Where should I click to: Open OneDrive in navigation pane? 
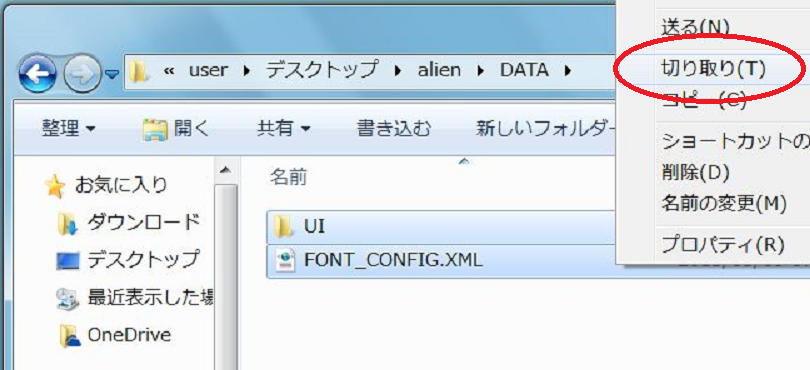129,335
